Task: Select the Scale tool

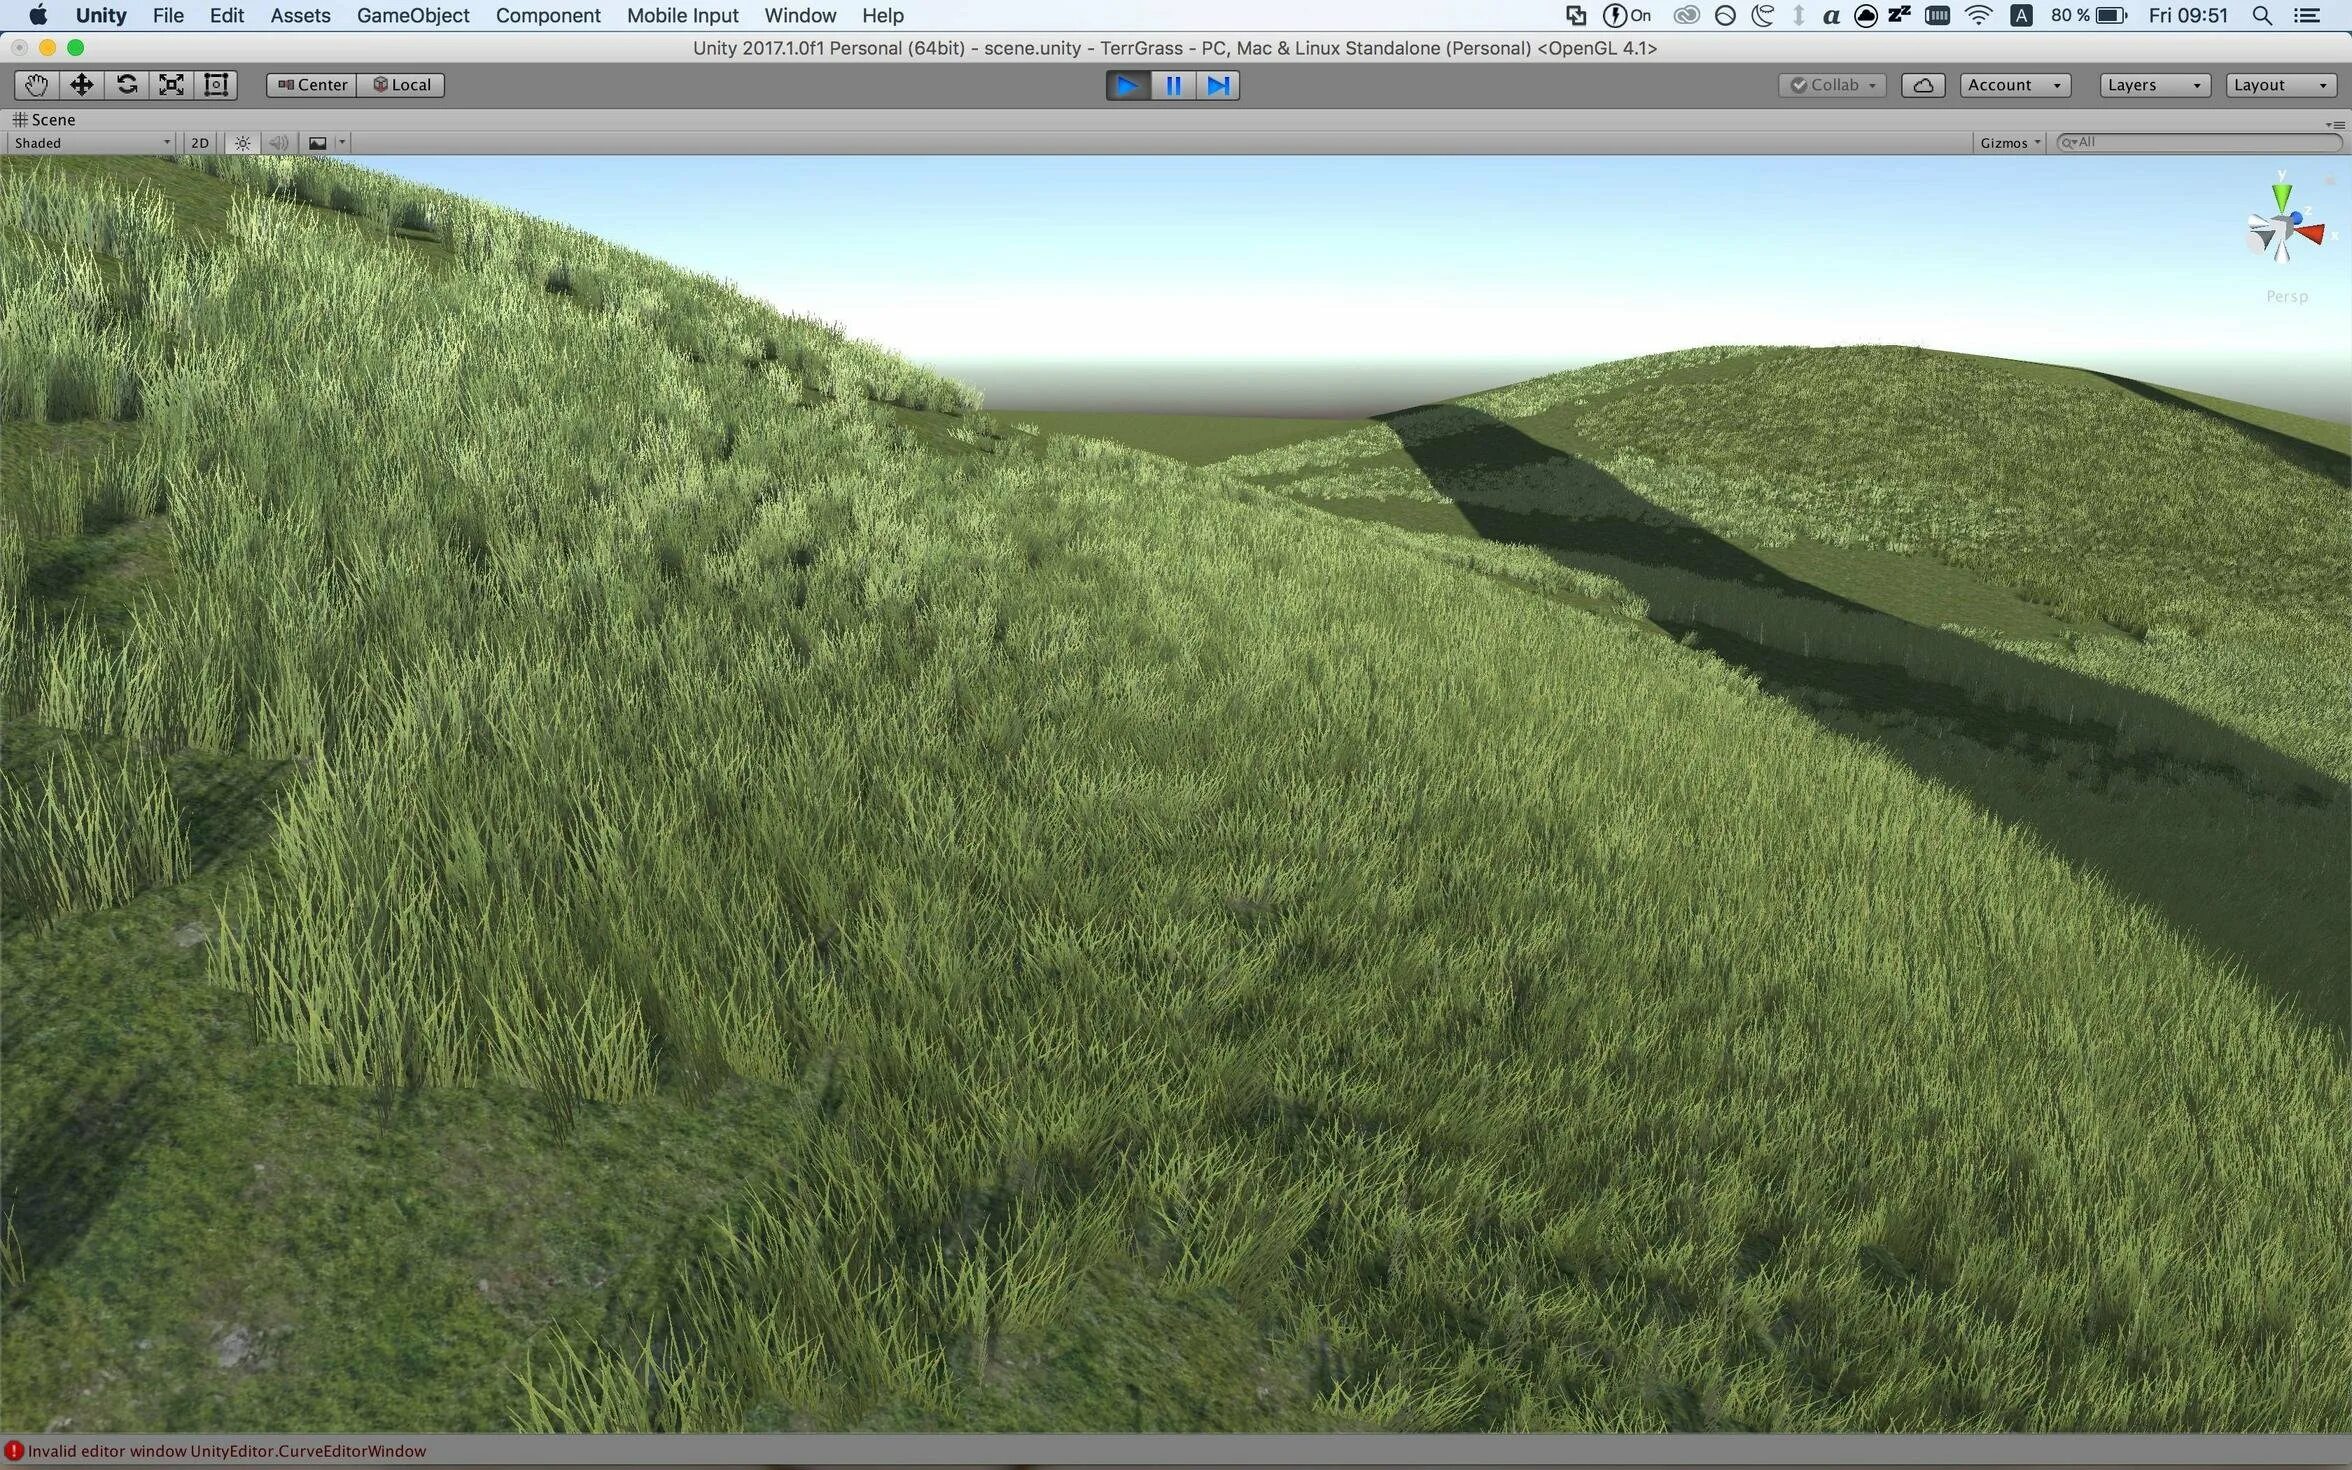Action: [x=171, y=85]
